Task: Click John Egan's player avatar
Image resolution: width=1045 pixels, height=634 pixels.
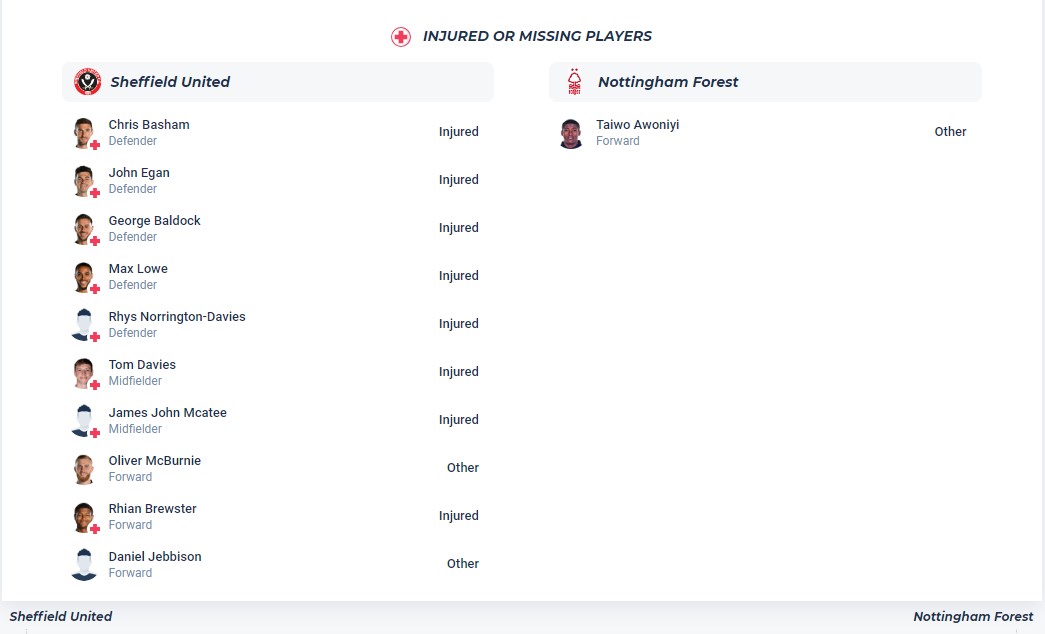Action: pyautogui.click(x=85, y=180)
